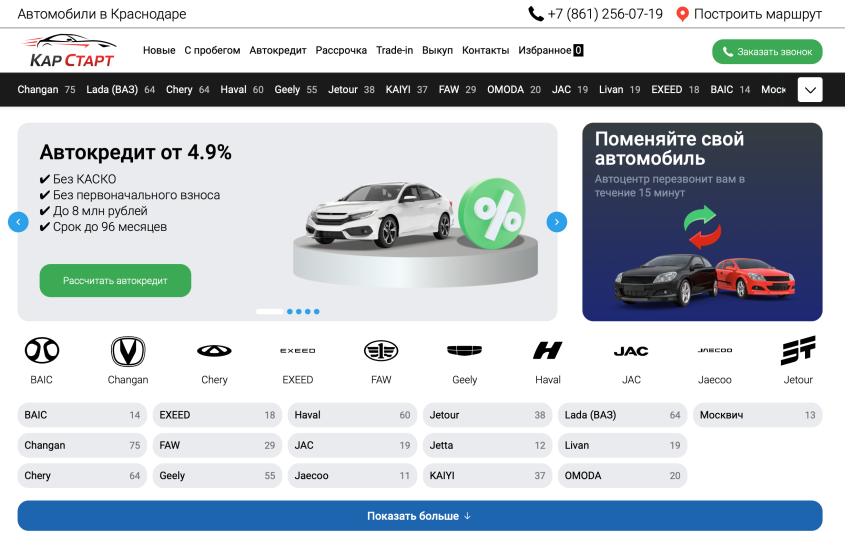The width and height of the screenshot is (845, 546).
Task: Click the favorites counter badge 0
Action: [x=578, y=50]
